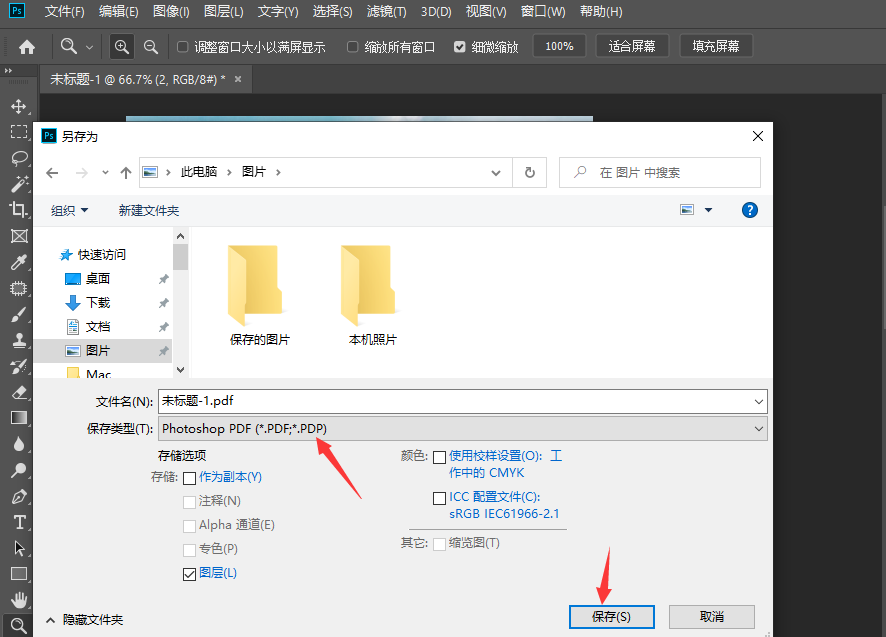Select the Move tool
886x637 pixels.
(19, 106)
